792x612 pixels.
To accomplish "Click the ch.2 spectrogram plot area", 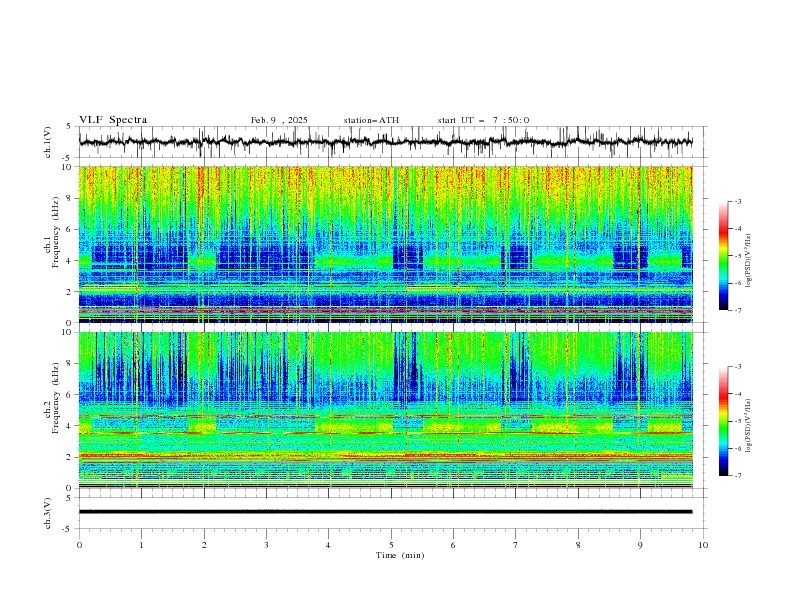I will tap(385, 410).
